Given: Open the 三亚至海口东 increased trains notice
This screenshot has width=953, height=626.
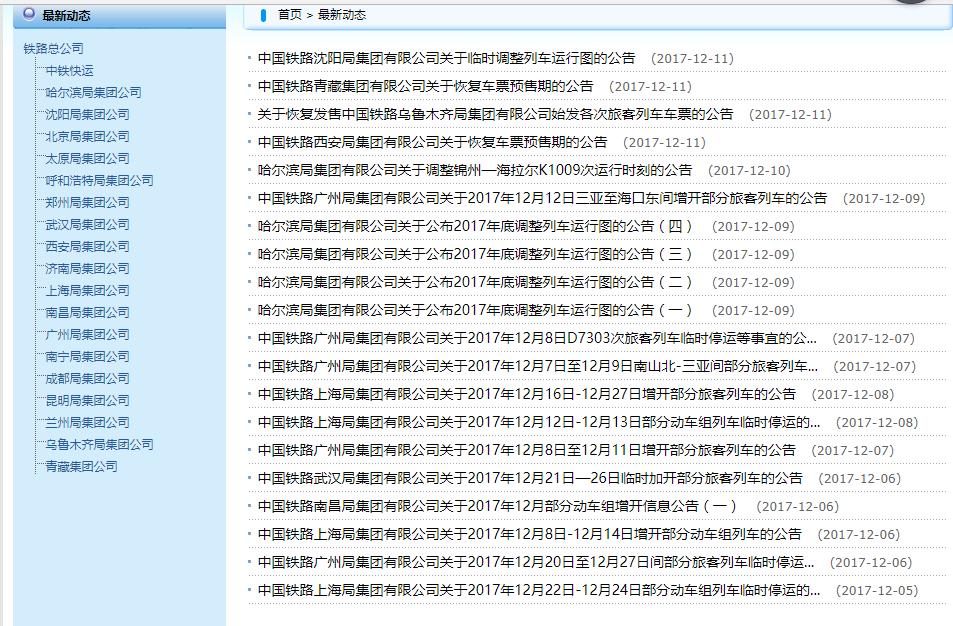Looking at the screenshot, I should click(545, 198).
